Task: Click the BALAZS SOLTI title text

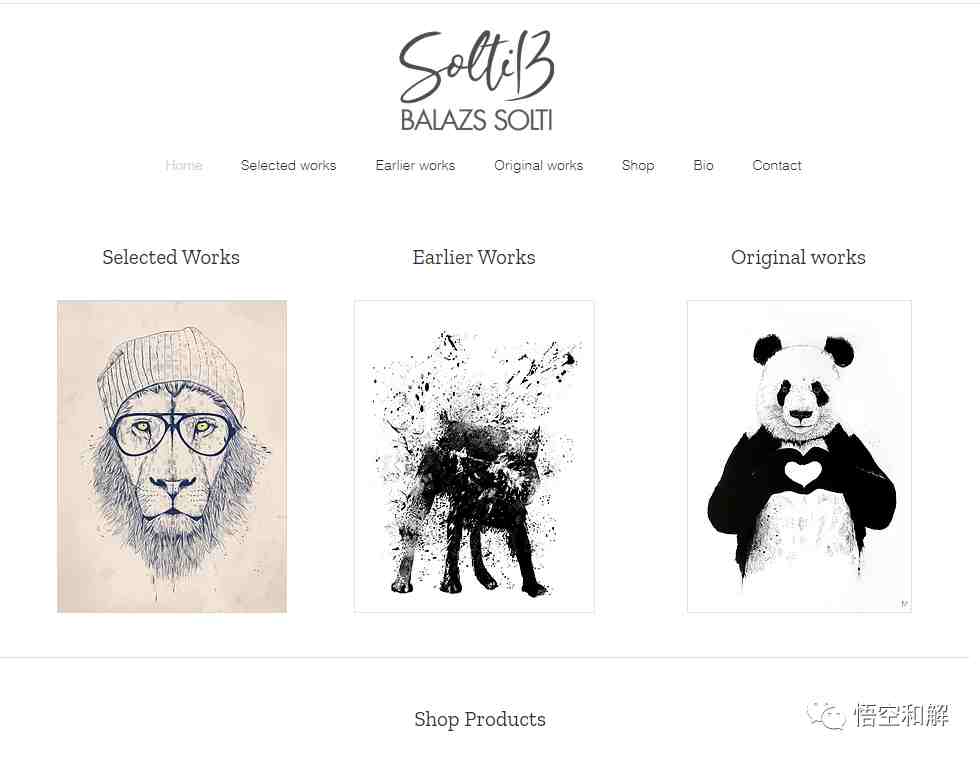Action: pos(476,120)
